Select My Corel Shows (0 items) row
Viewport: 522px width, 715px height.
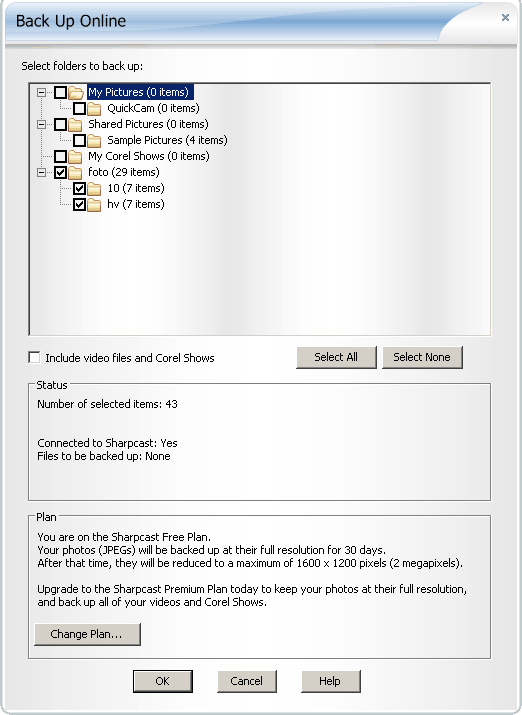tap(149, 156)
